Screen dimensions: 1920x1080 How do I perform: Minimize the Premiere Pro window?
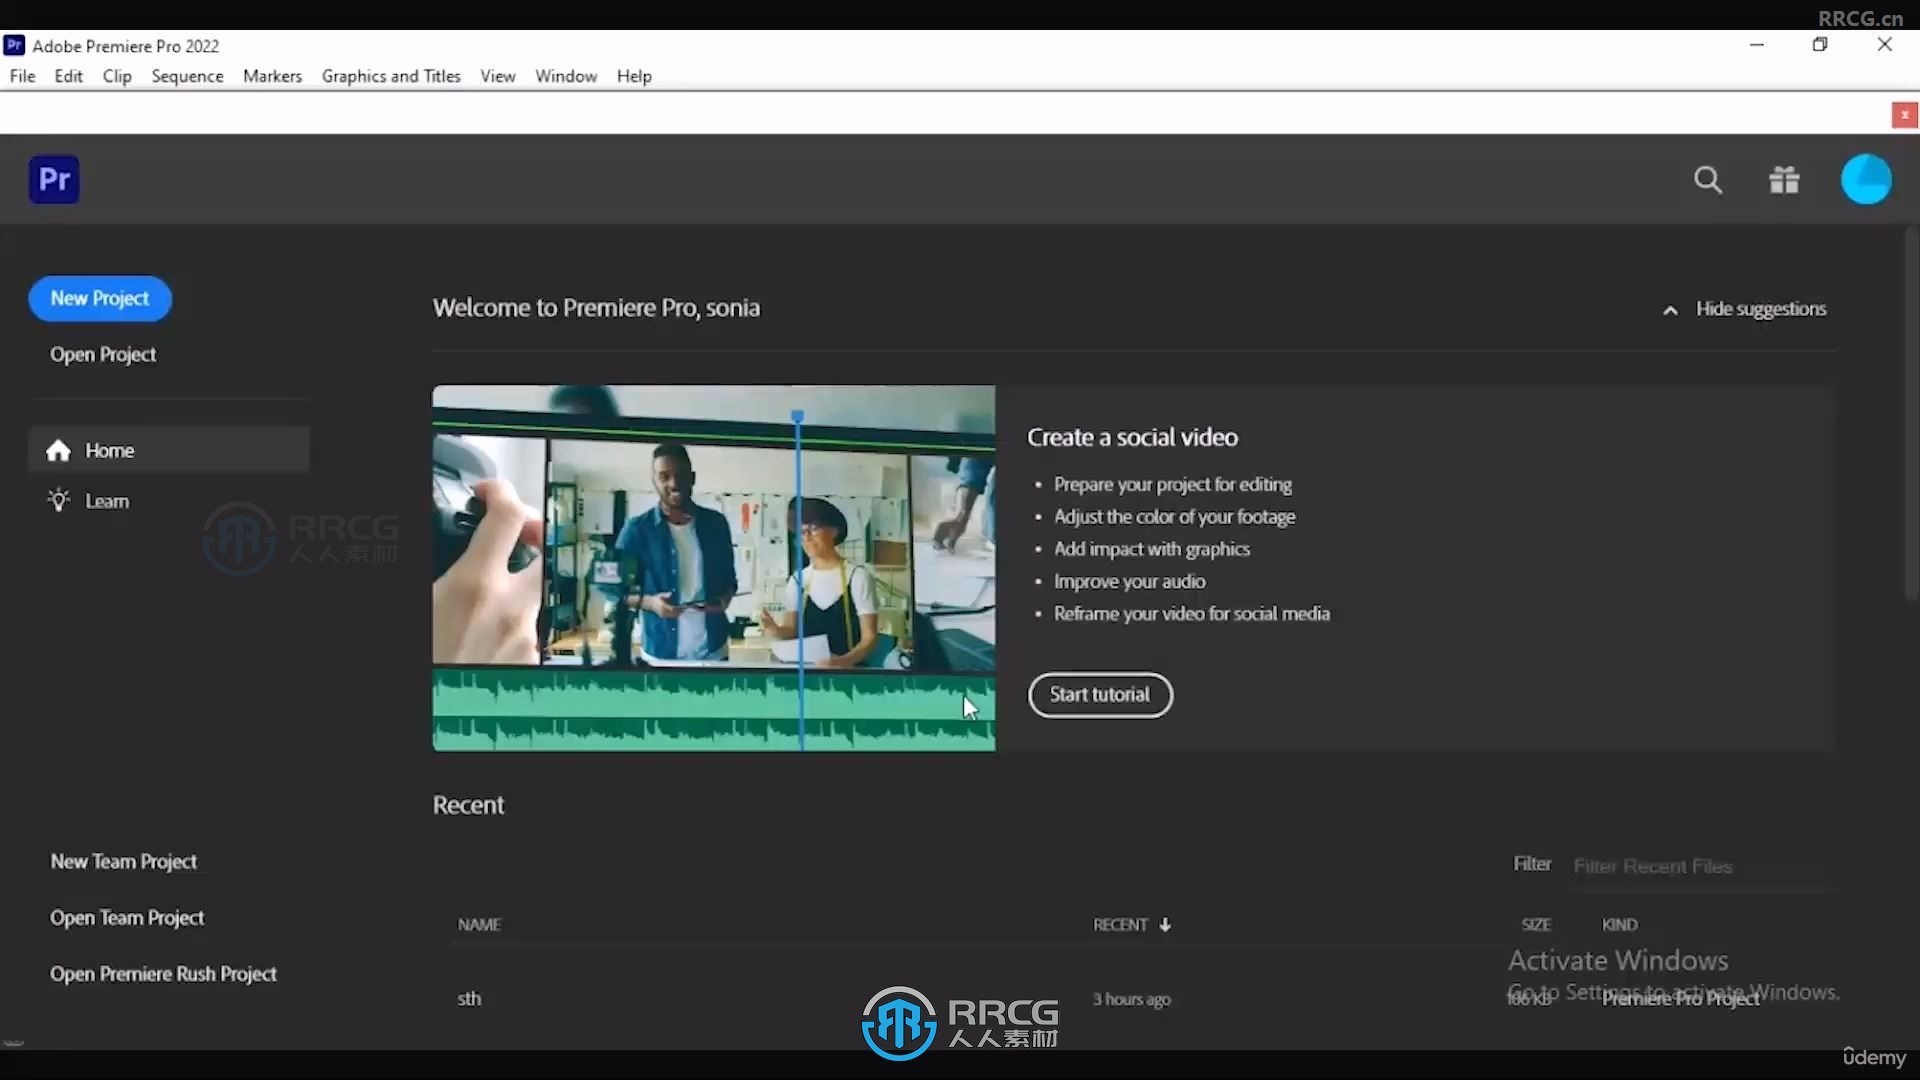click(1757, 45)
